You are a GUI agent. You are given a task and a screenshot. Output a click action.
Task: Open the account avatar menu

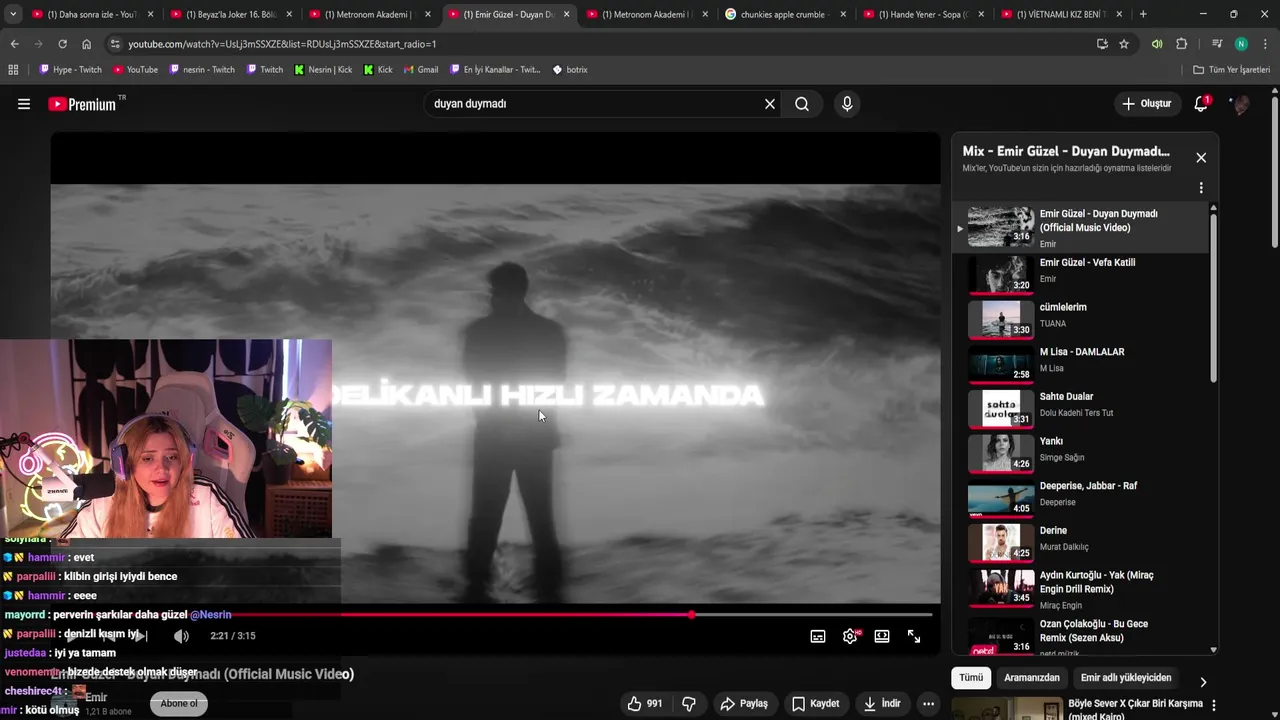tap(1240, 104)
